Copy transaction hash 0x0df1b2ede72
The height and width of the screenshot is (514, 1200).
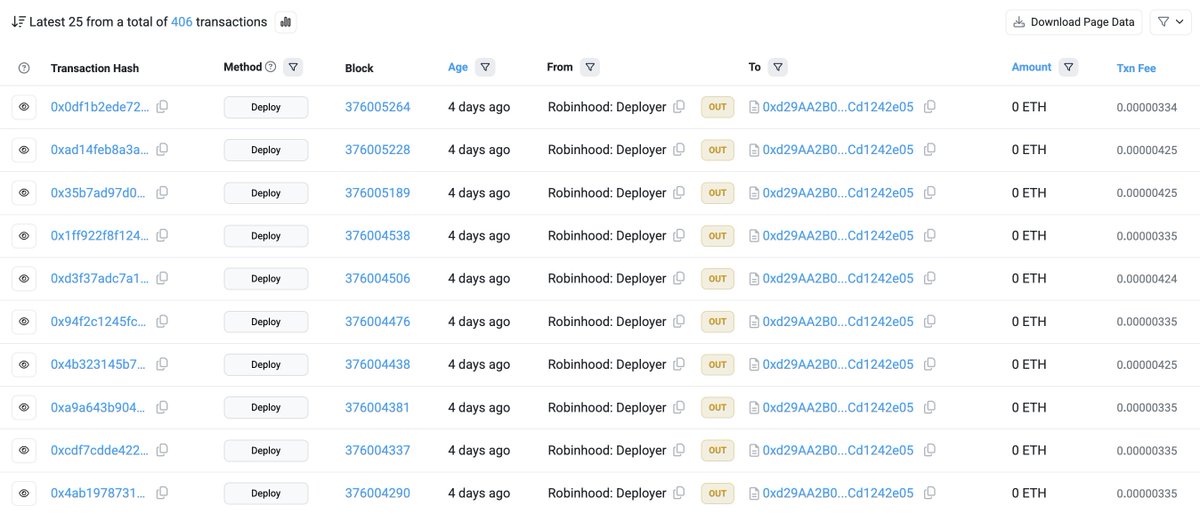[162, 107]
